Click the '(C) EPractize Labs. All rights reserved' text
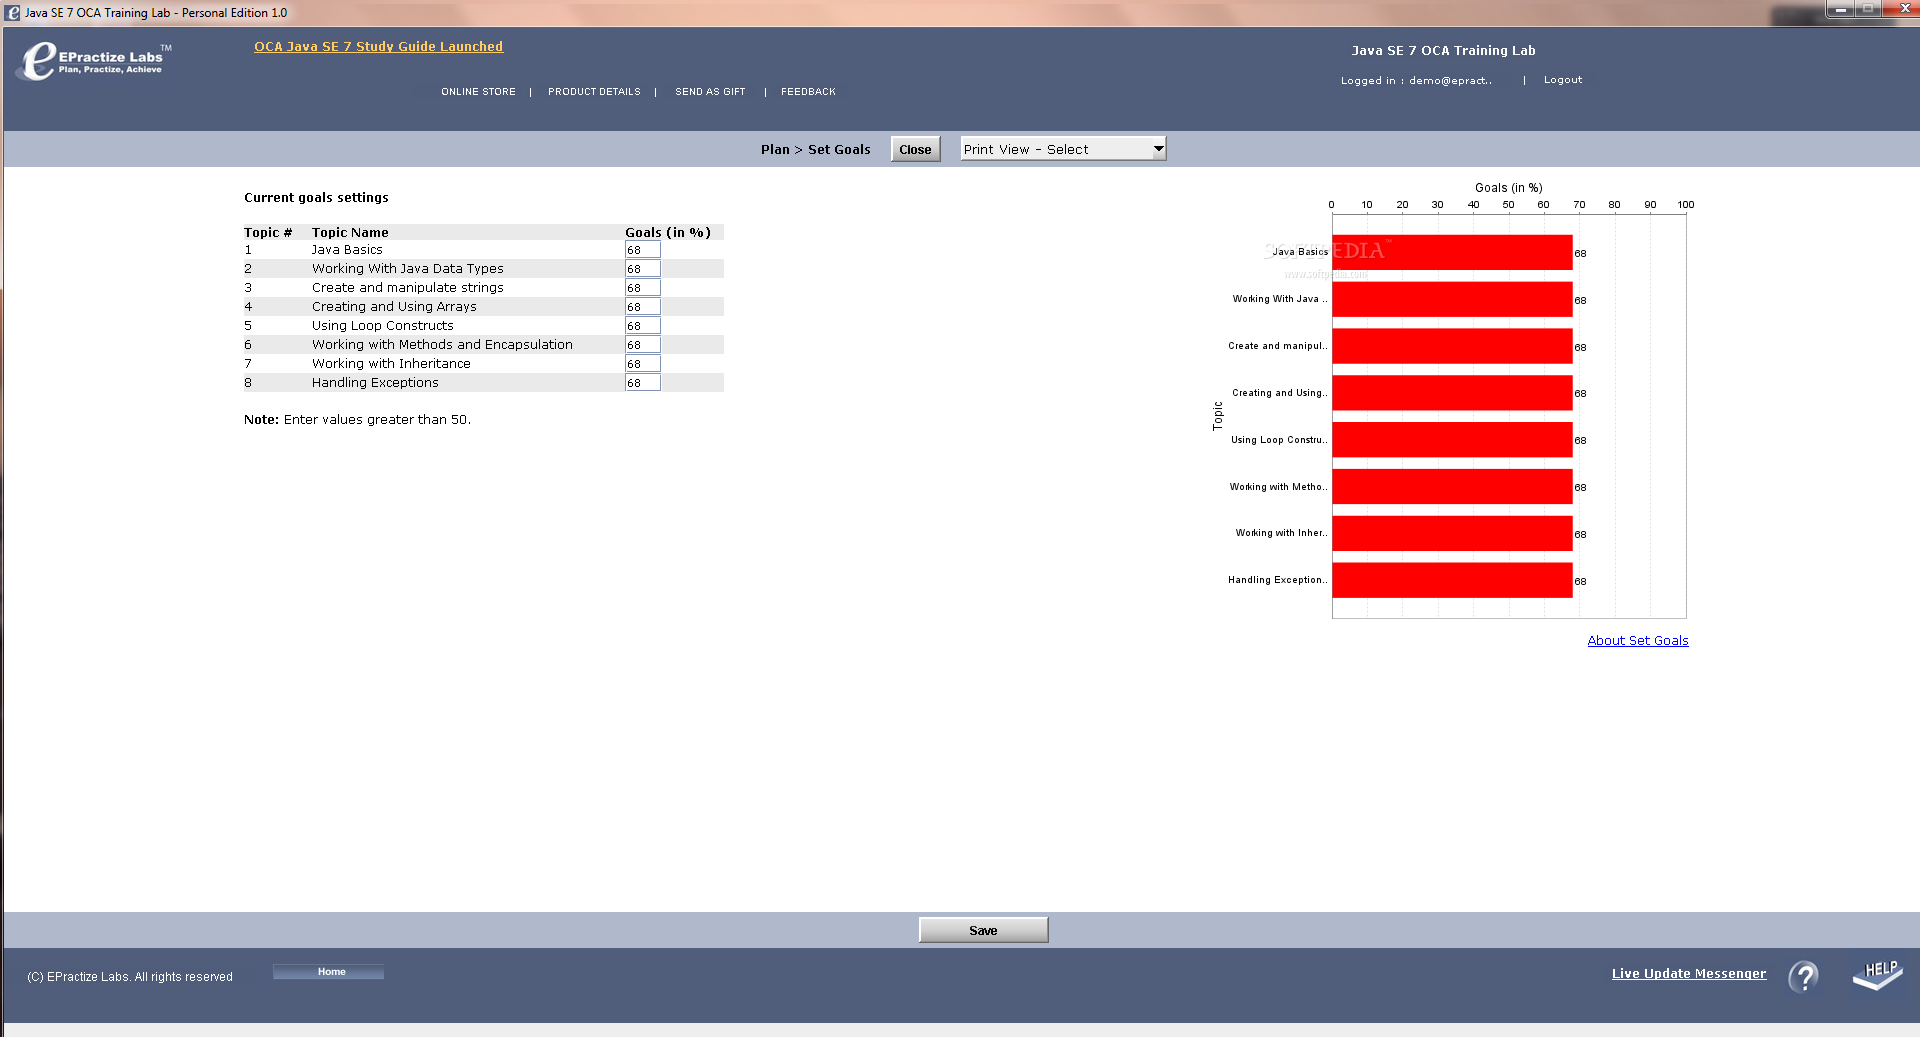 click(130, 977)
